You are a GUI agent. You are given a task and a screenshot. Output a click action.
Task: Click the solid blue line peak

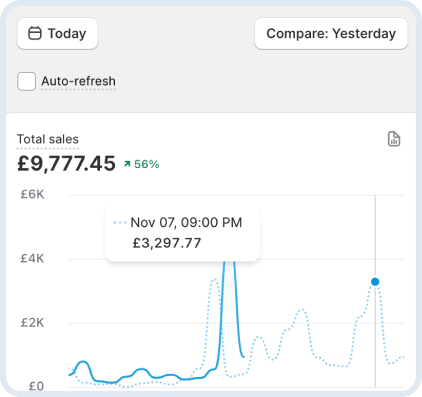[x=229, y=264]
